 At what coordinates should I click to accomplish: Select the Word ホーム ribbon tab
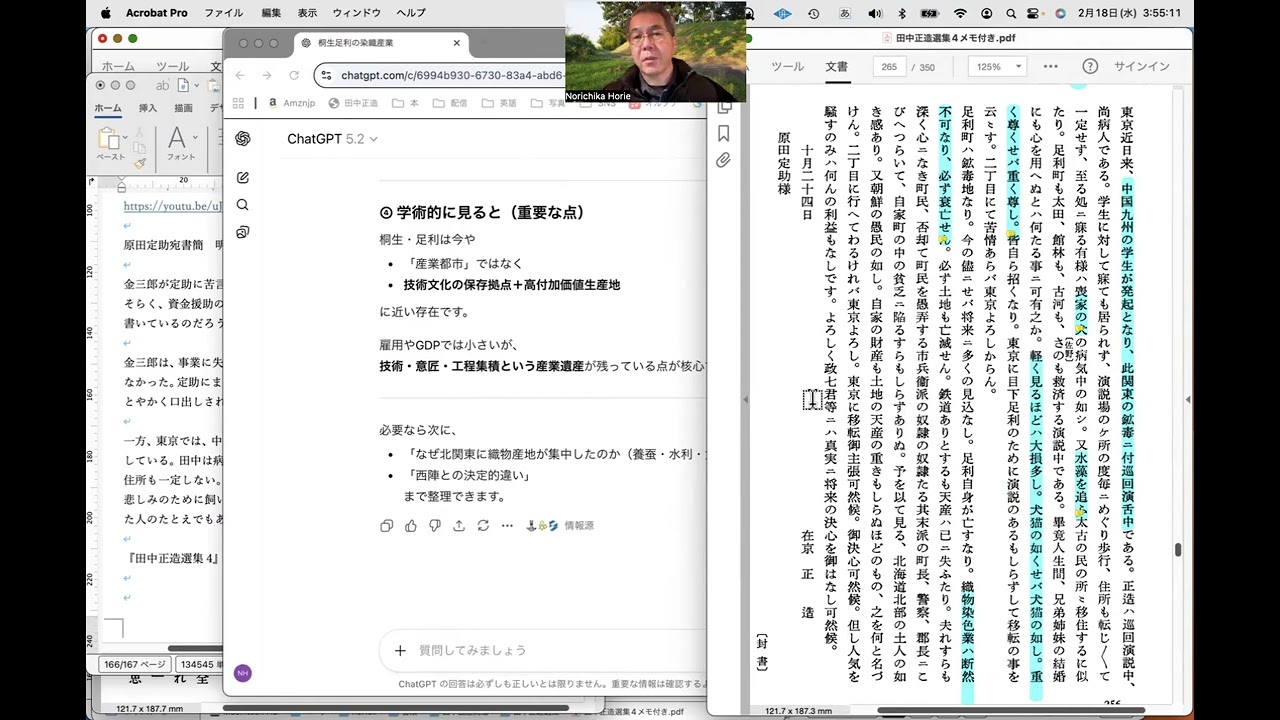108,107
